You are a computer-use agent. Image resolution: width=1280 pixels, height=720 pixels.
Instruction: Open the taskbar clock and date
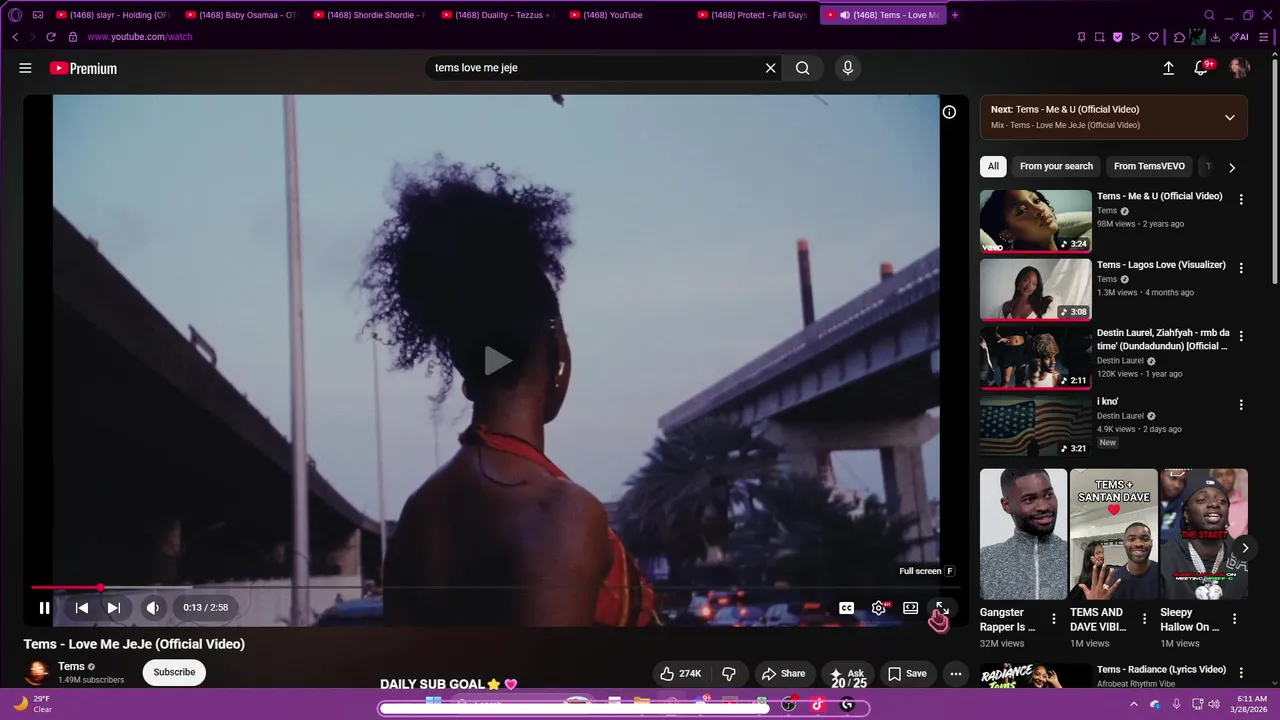coord(1251,704)
